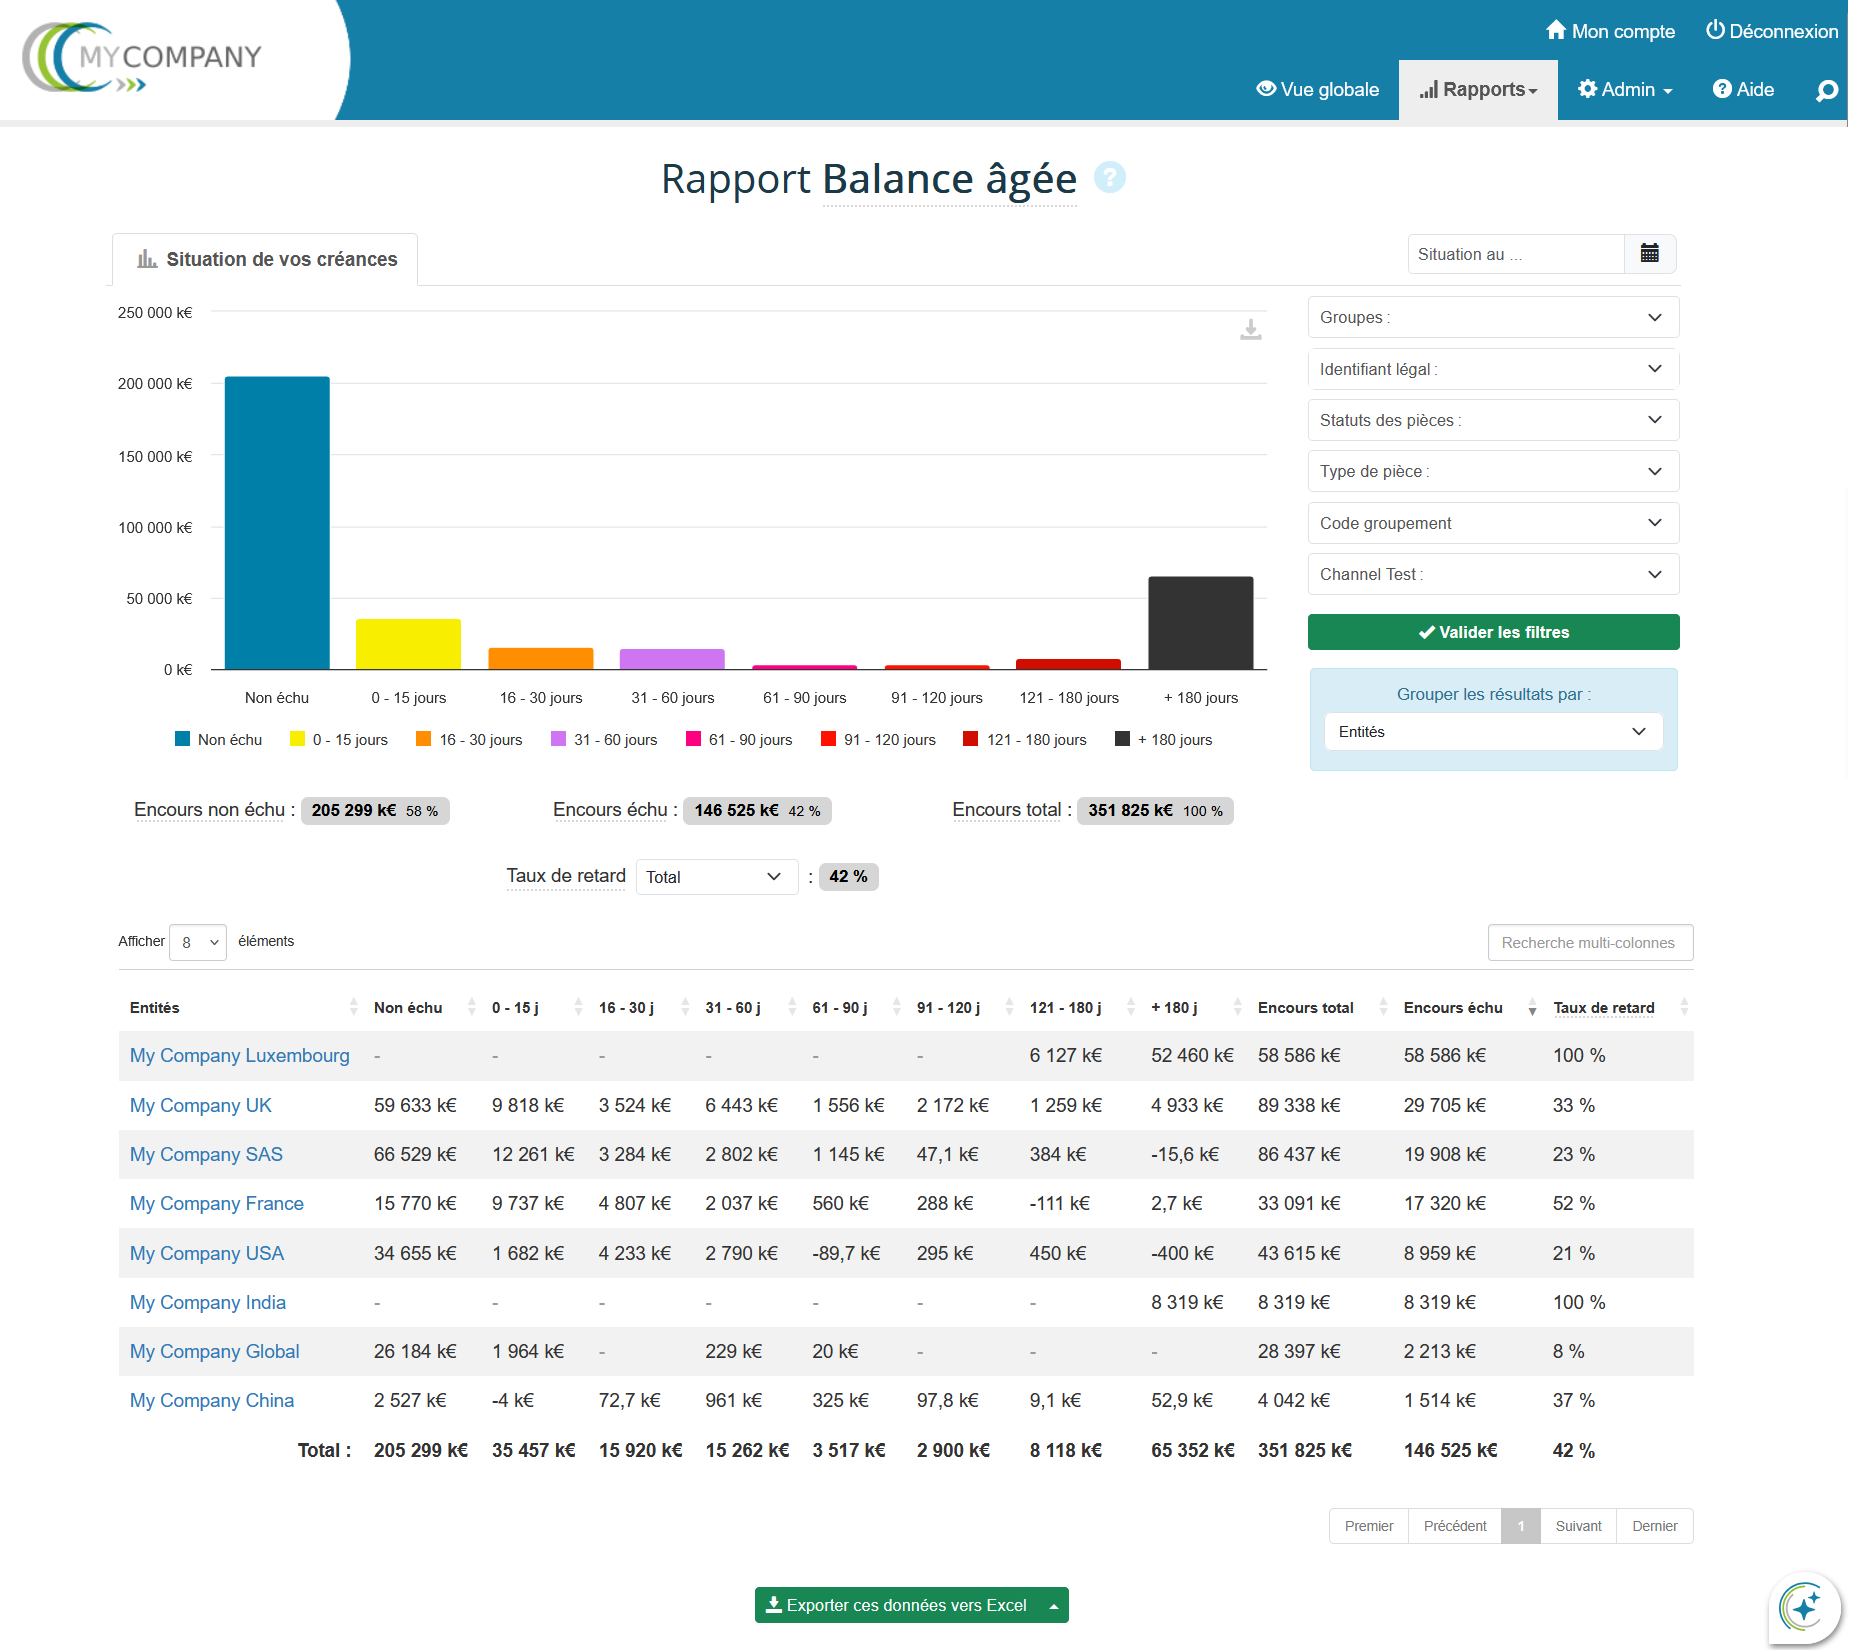This screenshot has height=1650, width=1850.
Task: Click the 16 - 30 jours orange legend swatch
Action: [424, 740]
